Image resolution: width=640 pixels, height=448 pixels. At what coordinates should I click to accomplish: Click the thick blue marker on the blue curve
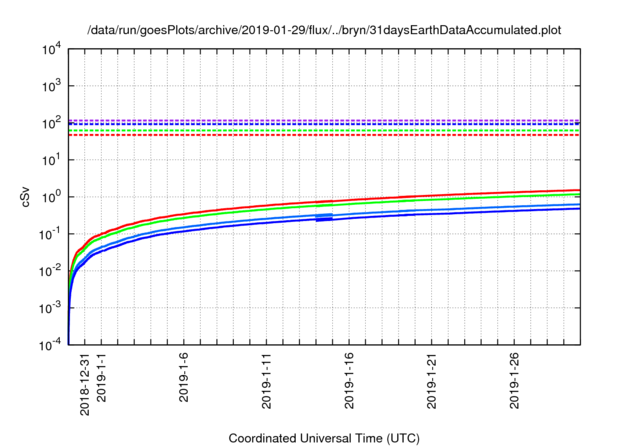click(x=324, y=217)
